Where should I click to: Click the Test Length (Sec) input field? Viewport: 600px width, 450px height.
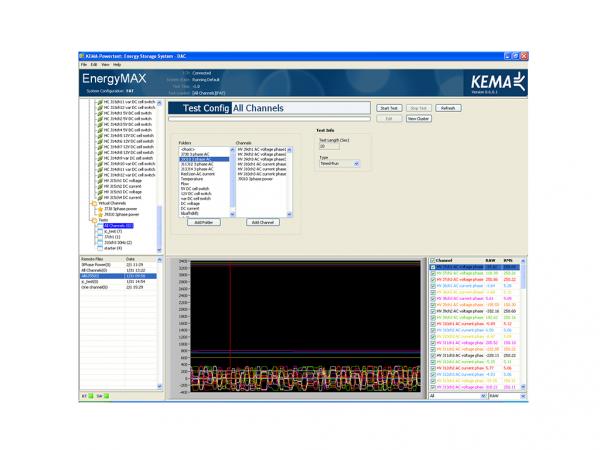tap(329, 146)
